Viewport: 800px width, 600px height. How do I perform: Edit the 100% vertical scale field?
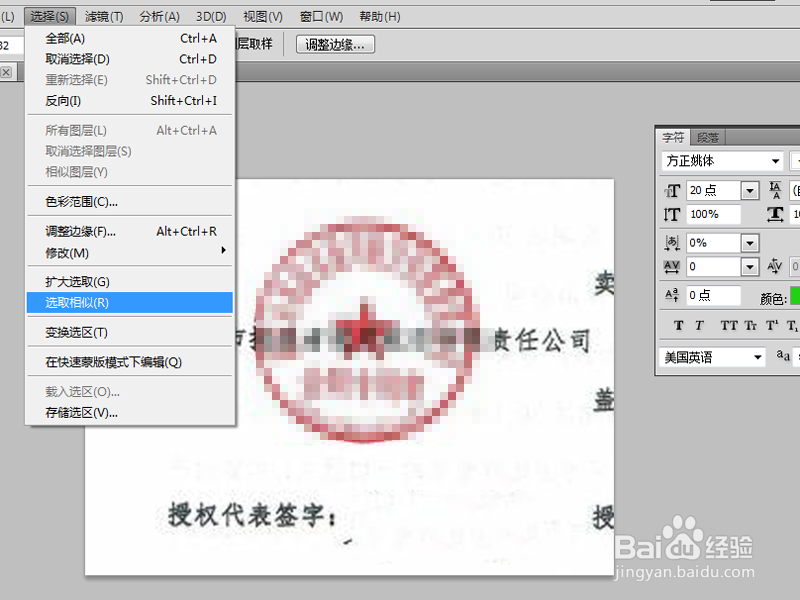coord(714,214)
